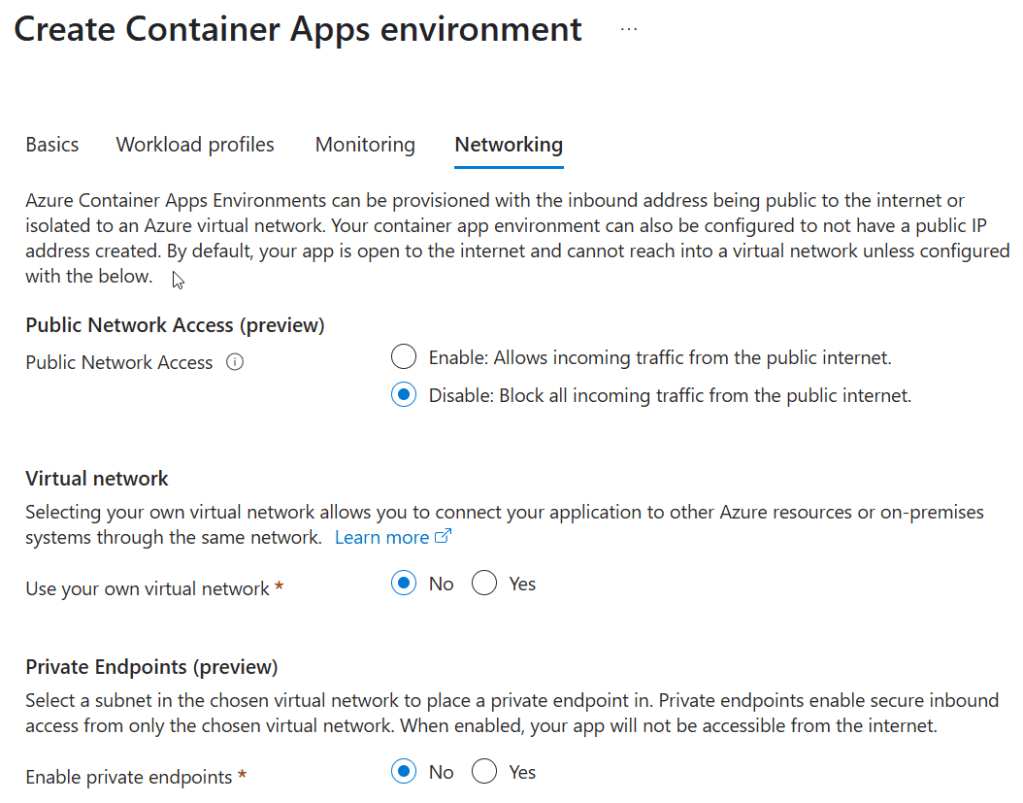This screenshot has height=803, width=1023.
Task: Enable private endpoints by selecting Yes
Action: (484, 771)
